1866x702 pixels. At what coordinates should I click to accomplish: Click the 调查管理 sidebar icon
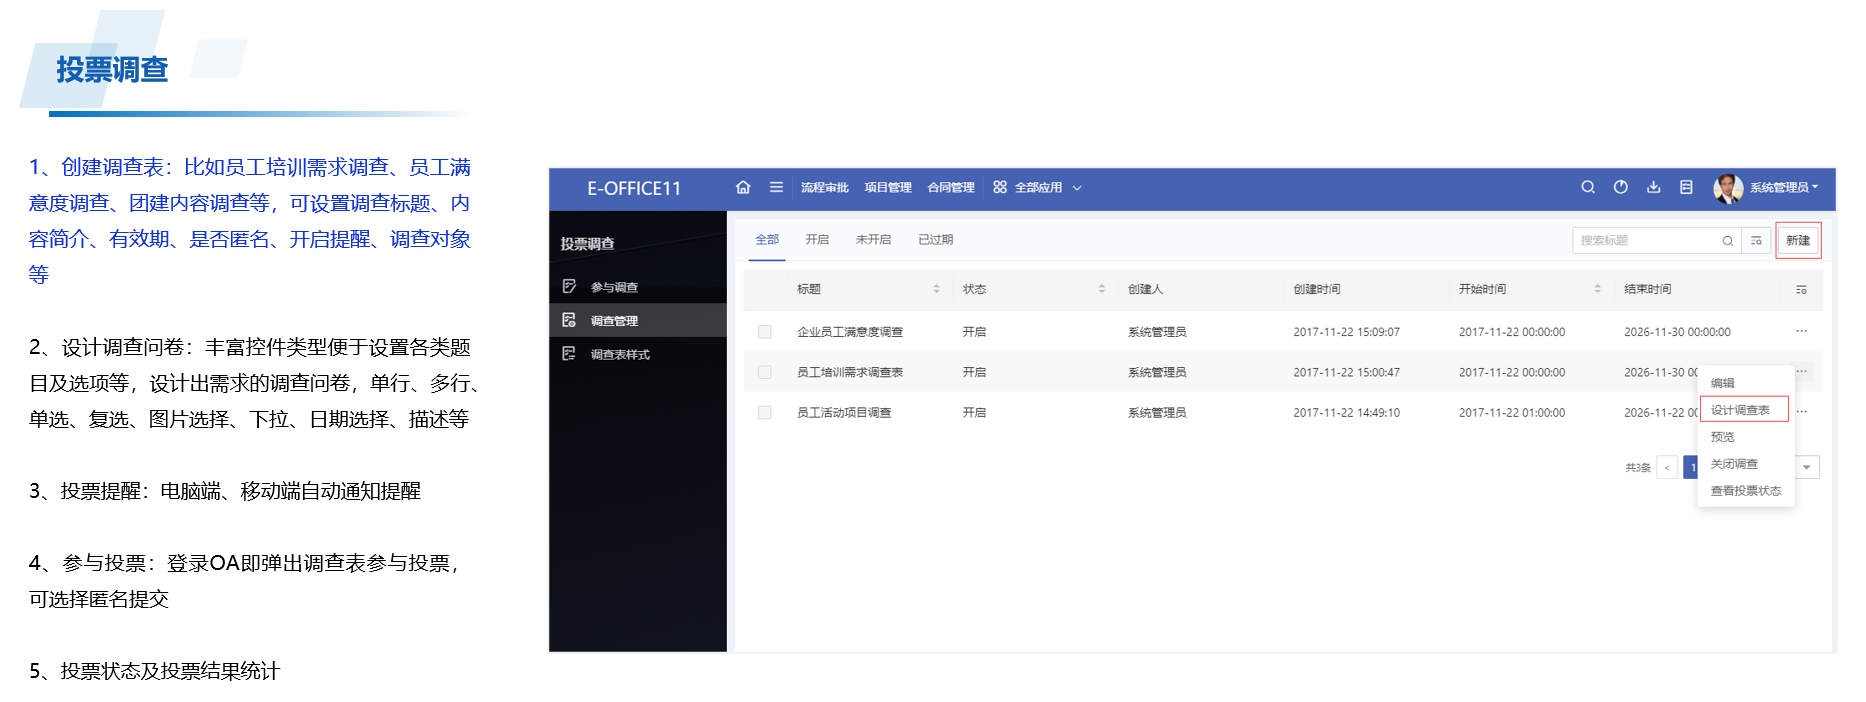[569, 320]
